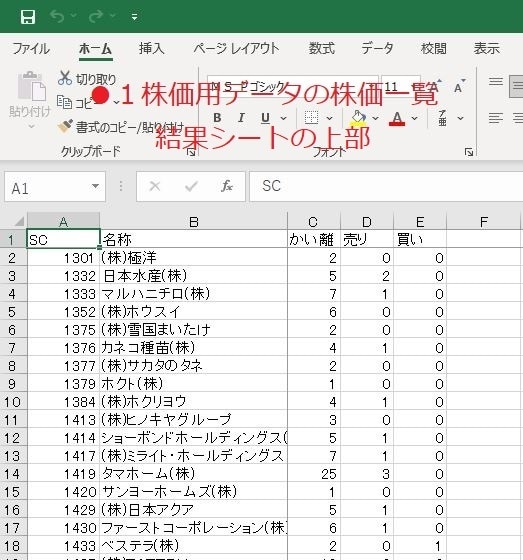
Task: Click the center align icon
Action: tap(518, 118)
